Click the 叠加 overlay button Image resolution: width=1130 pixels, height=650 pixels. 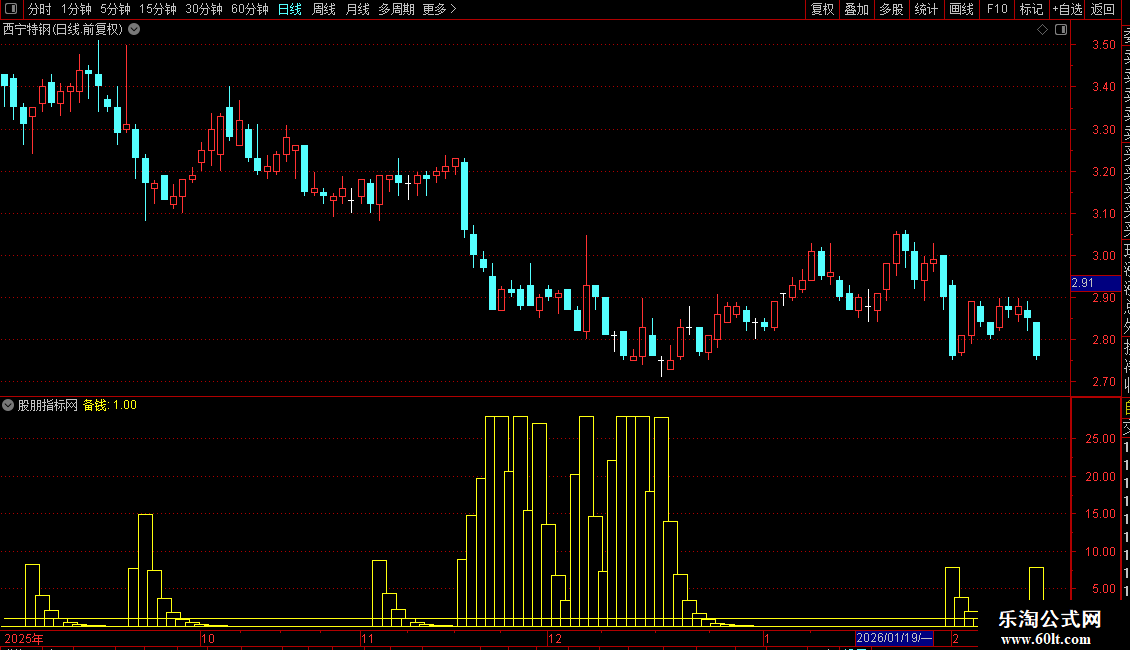[x=857, y=9]
